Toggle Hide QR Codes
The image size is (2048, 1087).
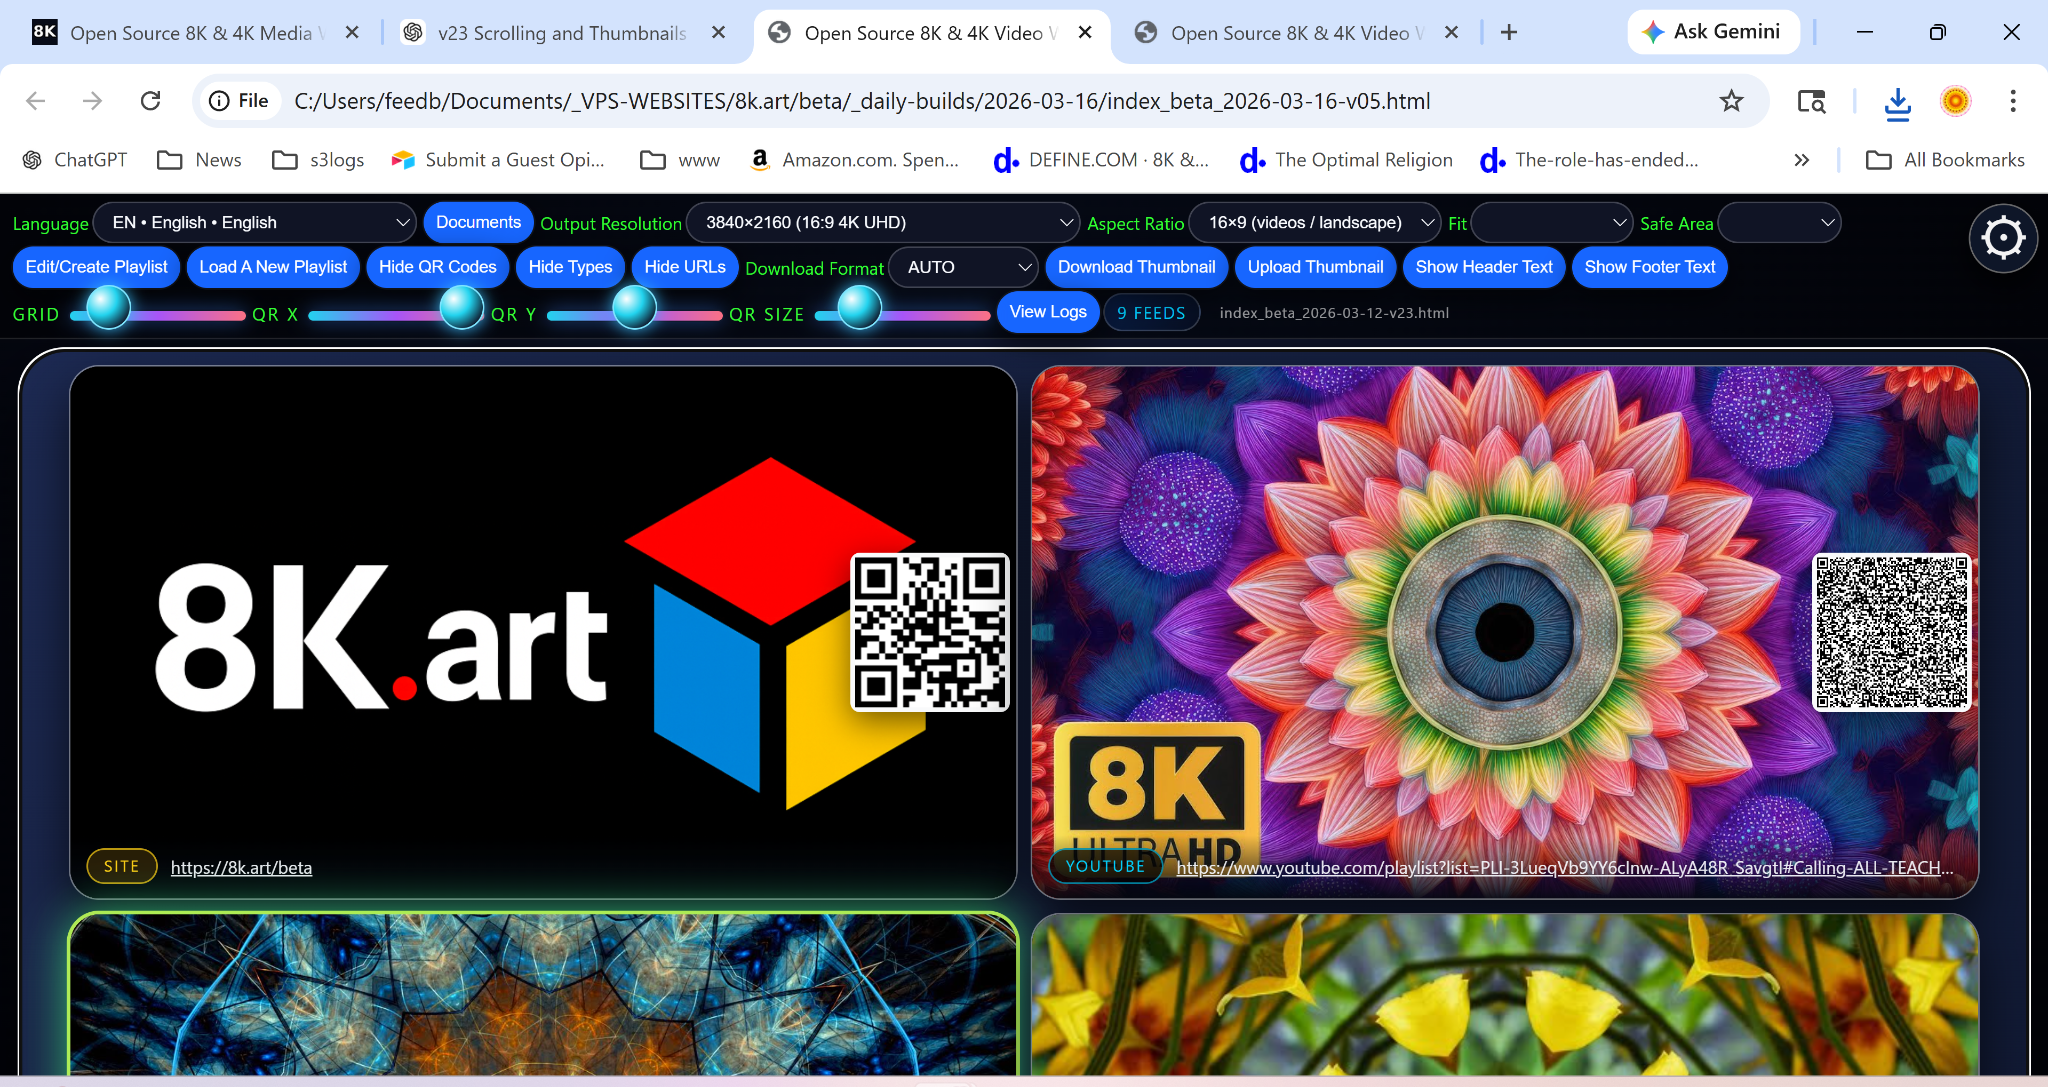coord(437,267)
